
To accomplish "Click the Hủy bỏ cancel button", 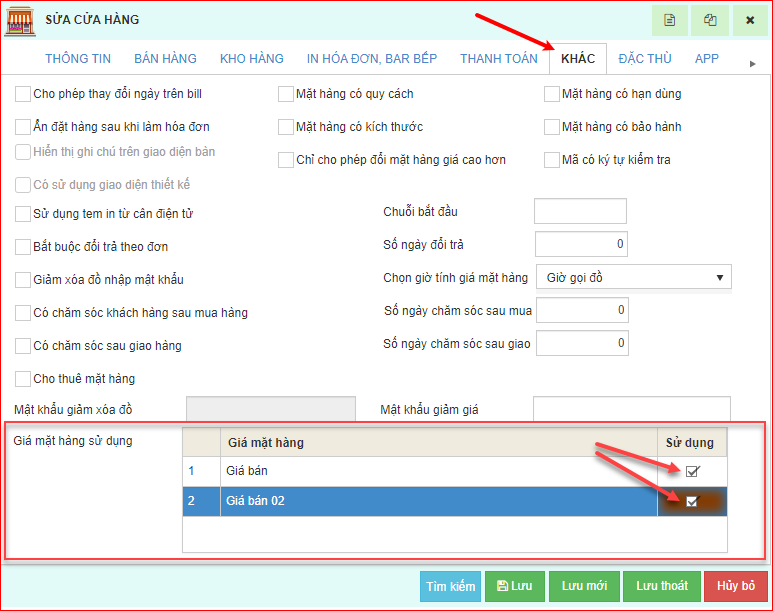I will 735,586.
